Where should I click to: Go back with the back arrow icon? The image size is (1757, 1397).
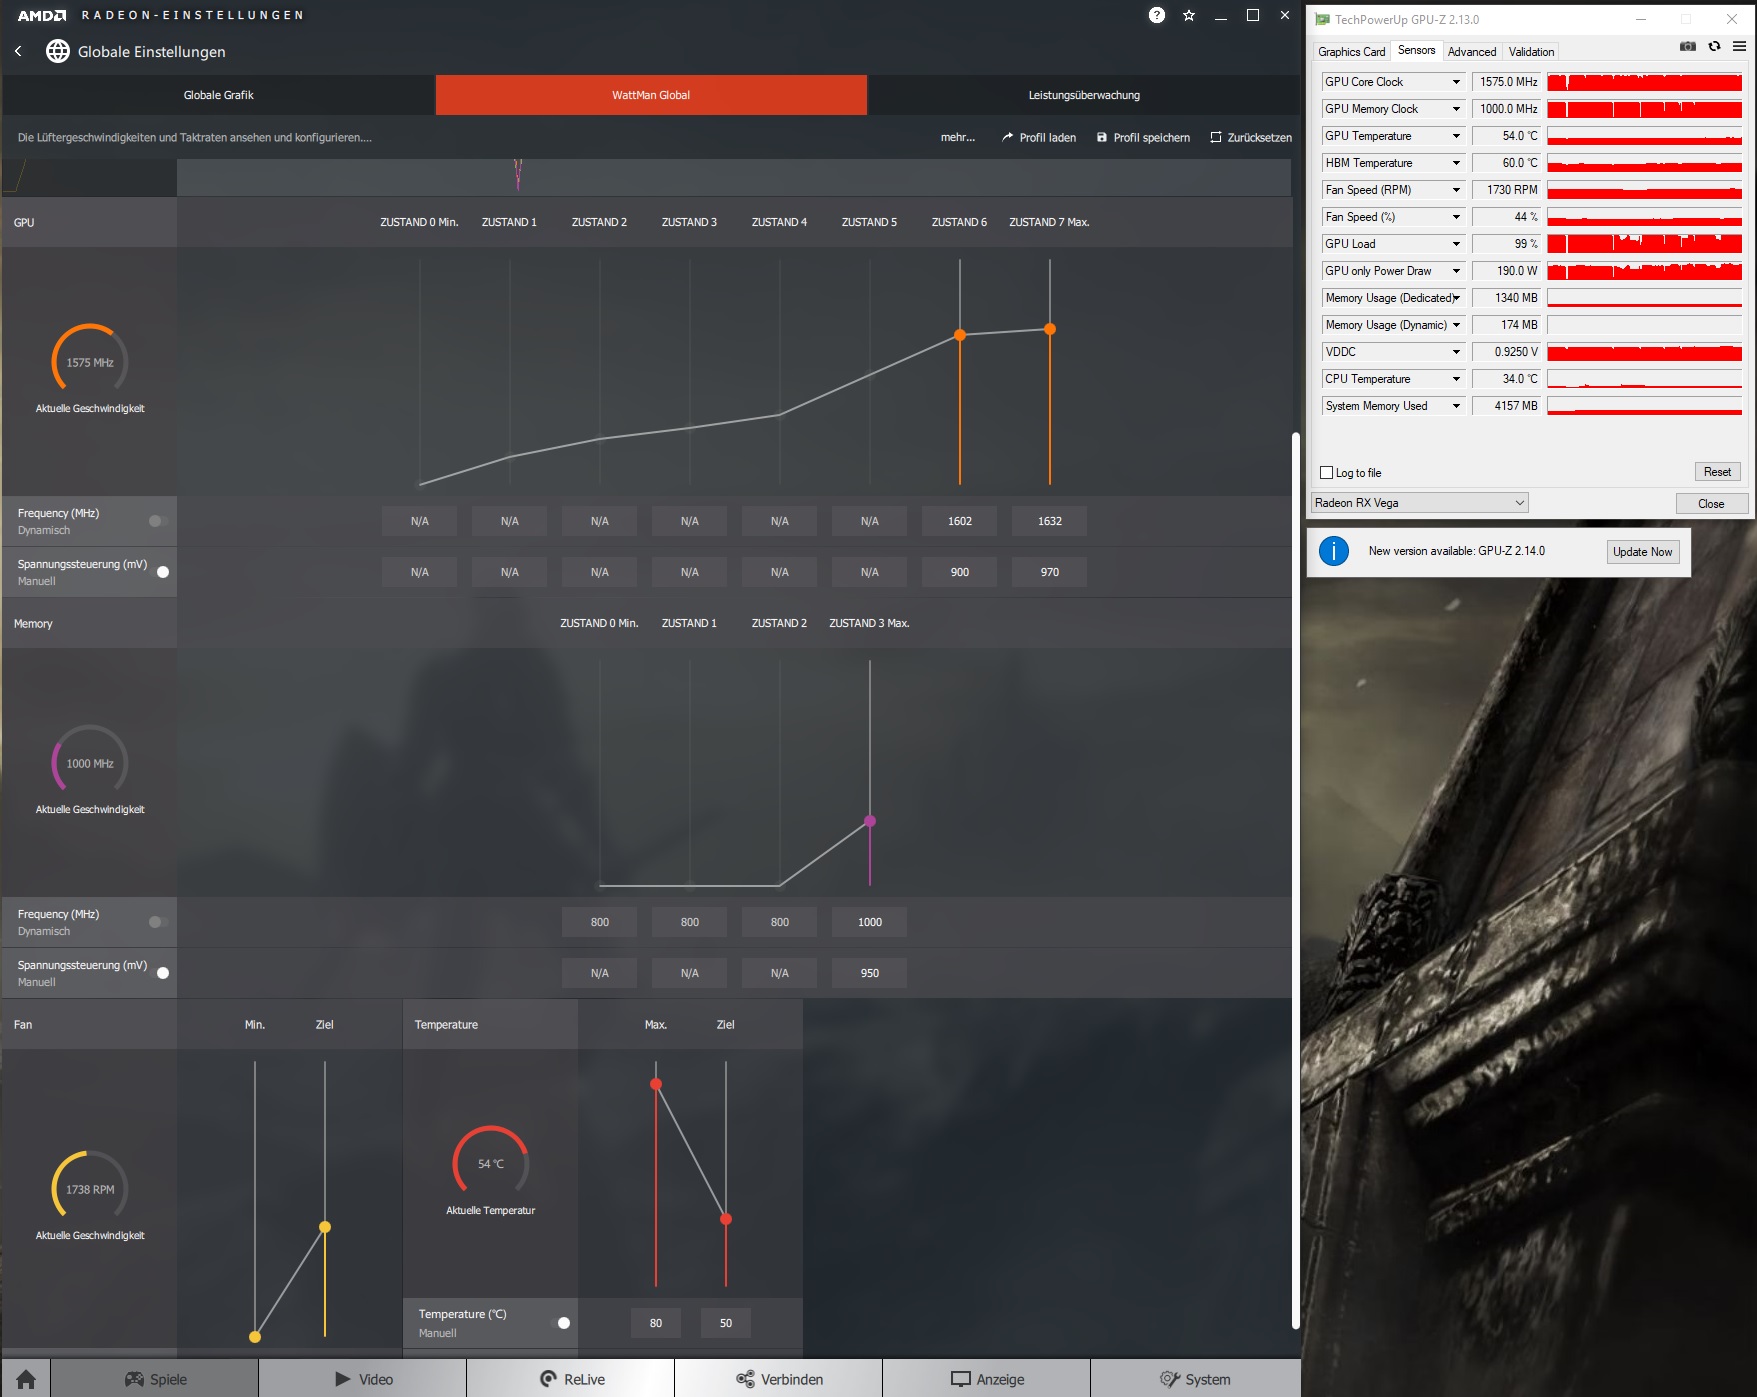tap(18, 51)
